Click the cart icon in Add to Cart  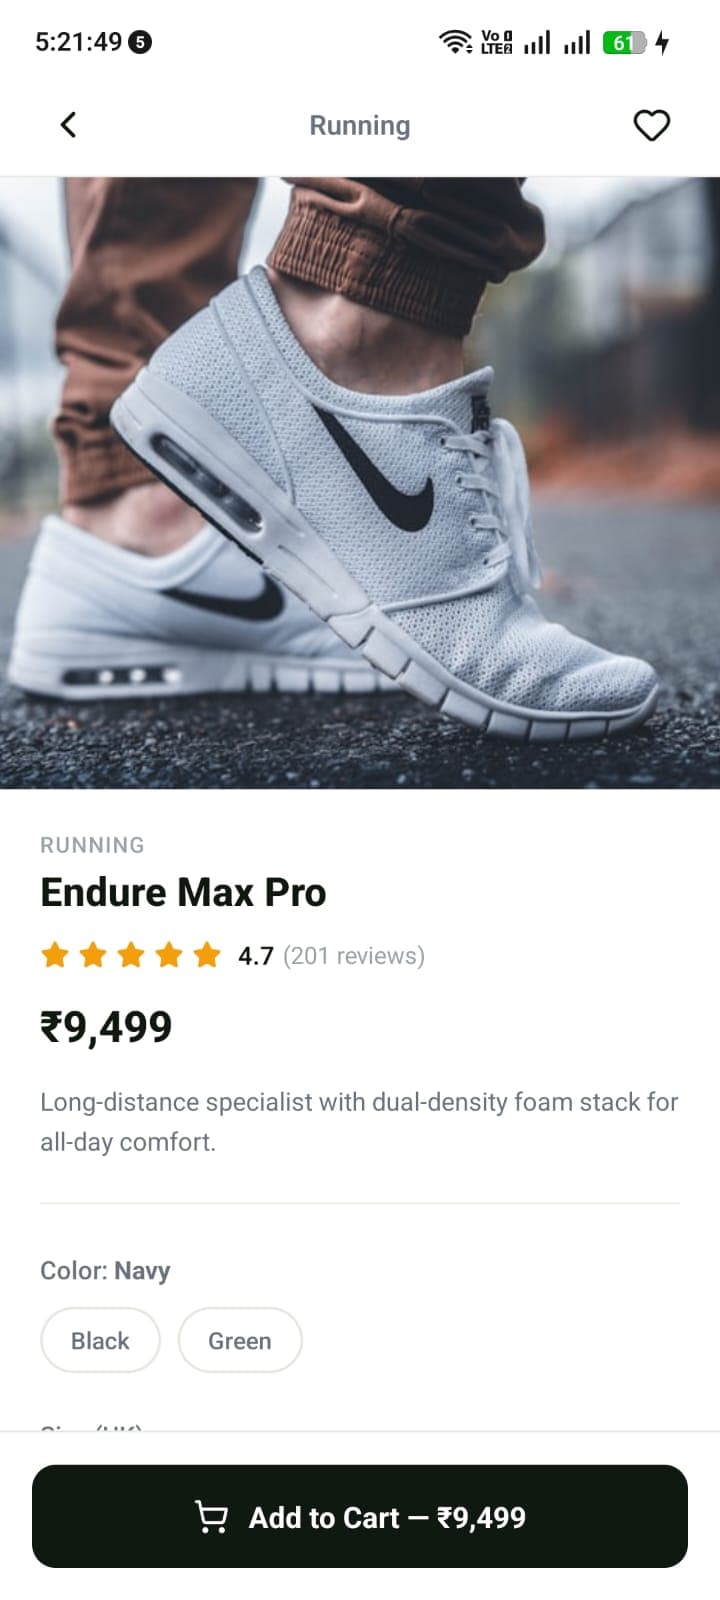pos(211,1517)
